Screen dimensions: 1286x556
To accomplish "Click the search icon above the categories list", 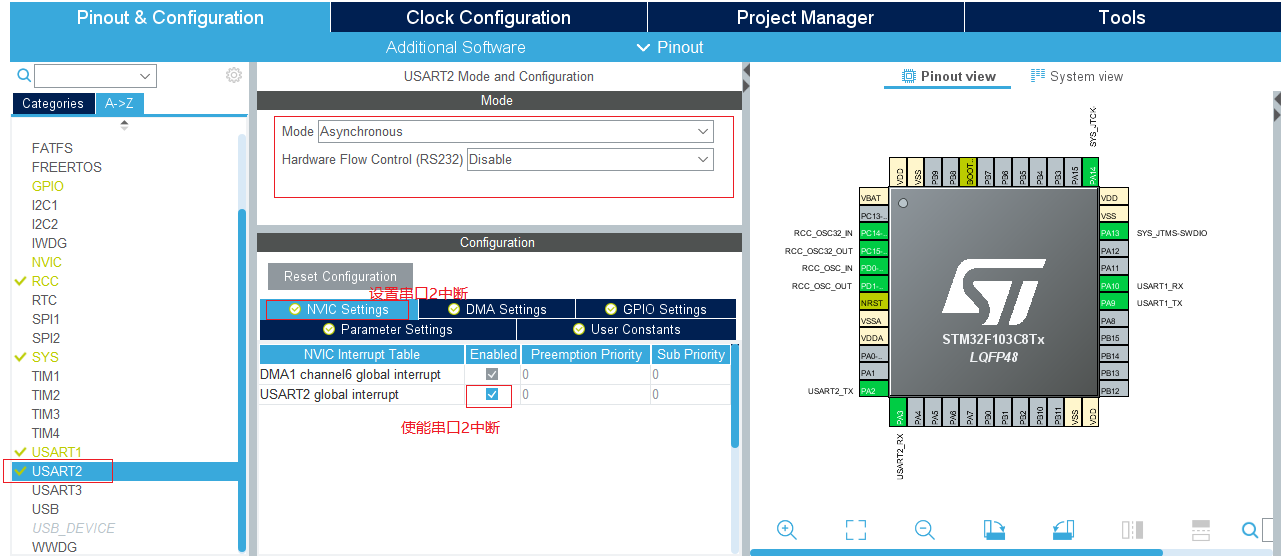I will coord(23,75).
